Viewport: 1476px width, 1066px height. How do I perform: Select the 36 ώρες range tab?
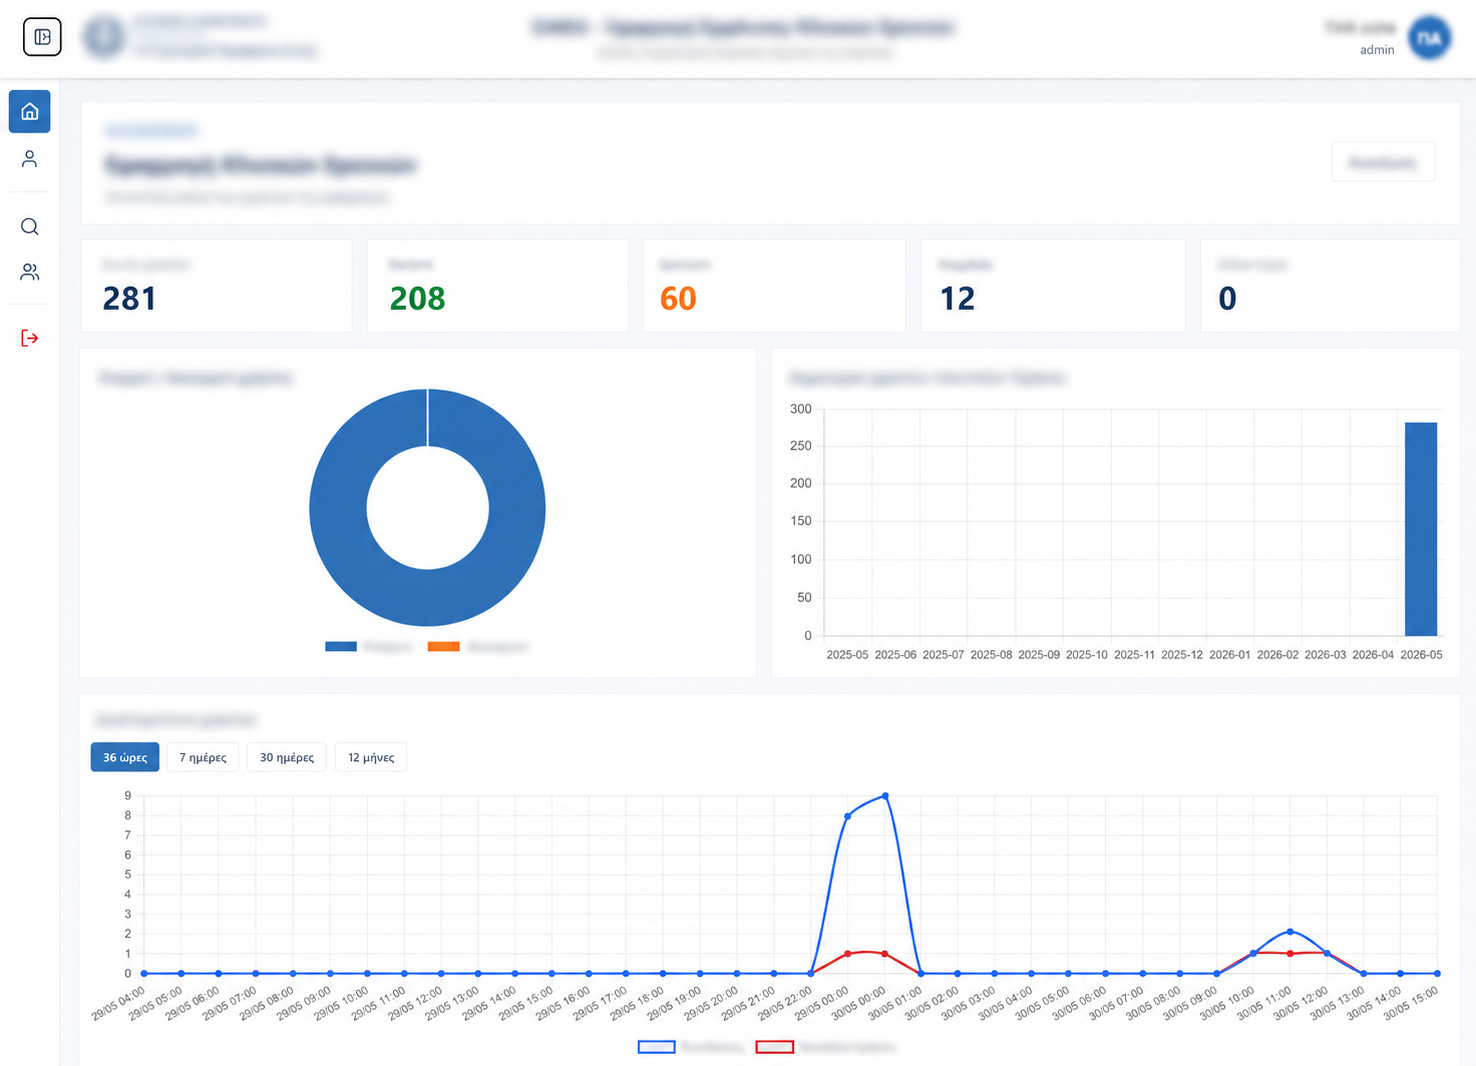[125, 757]
